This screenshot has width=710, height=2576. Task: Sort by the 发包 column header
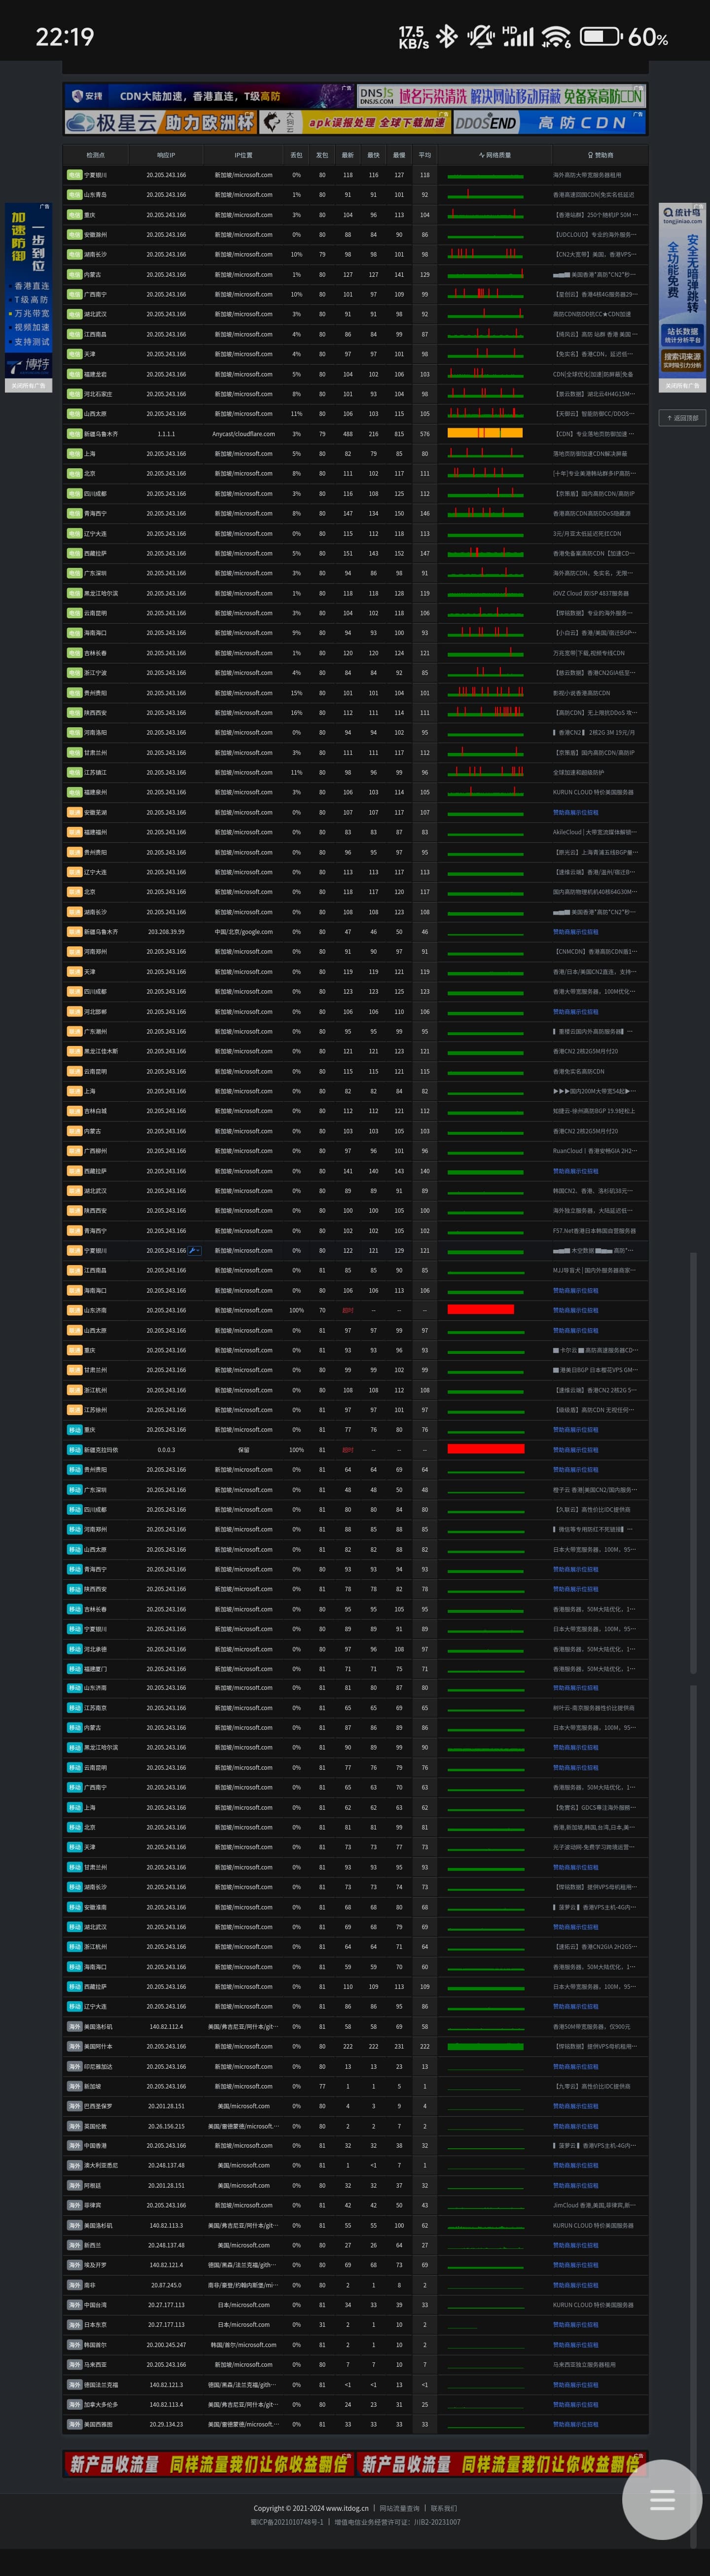click(x=322, y=155)
